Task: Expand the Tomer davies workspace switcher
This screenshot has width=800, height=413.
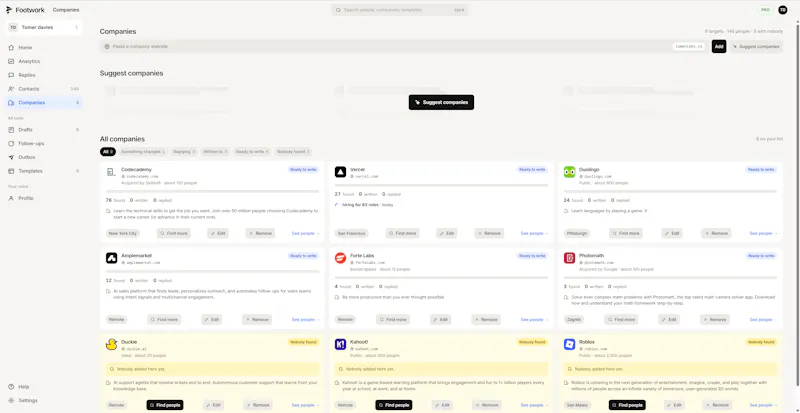Action: 44,28
